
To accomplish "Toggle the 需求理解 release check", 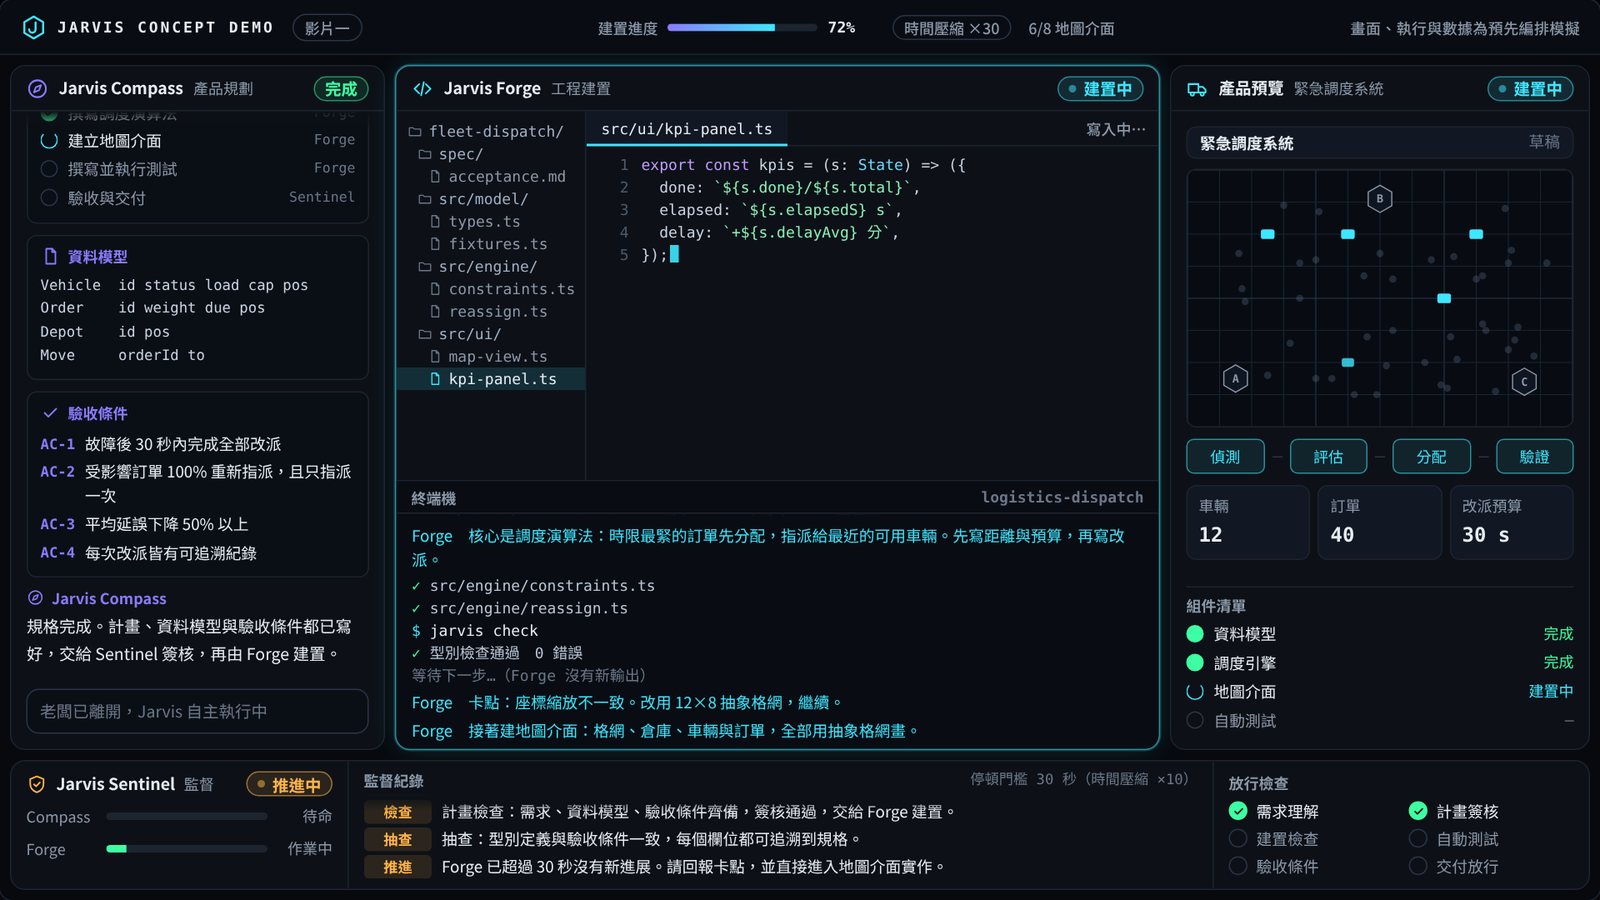I will coord(1238,811).
